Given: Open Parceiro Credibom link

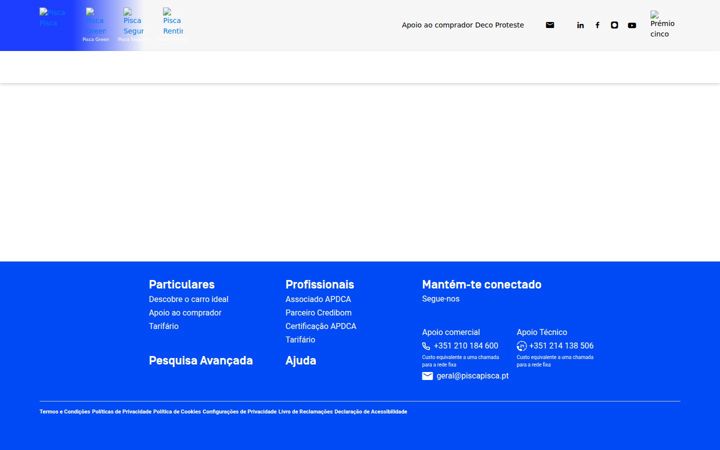Looking at the screenshot, I should point(318,313).
